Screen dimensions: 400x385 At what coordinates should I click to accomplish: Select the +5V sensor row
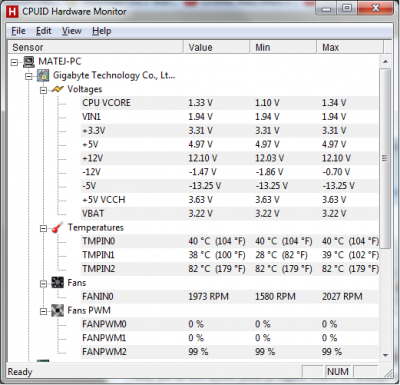point(229,144)
